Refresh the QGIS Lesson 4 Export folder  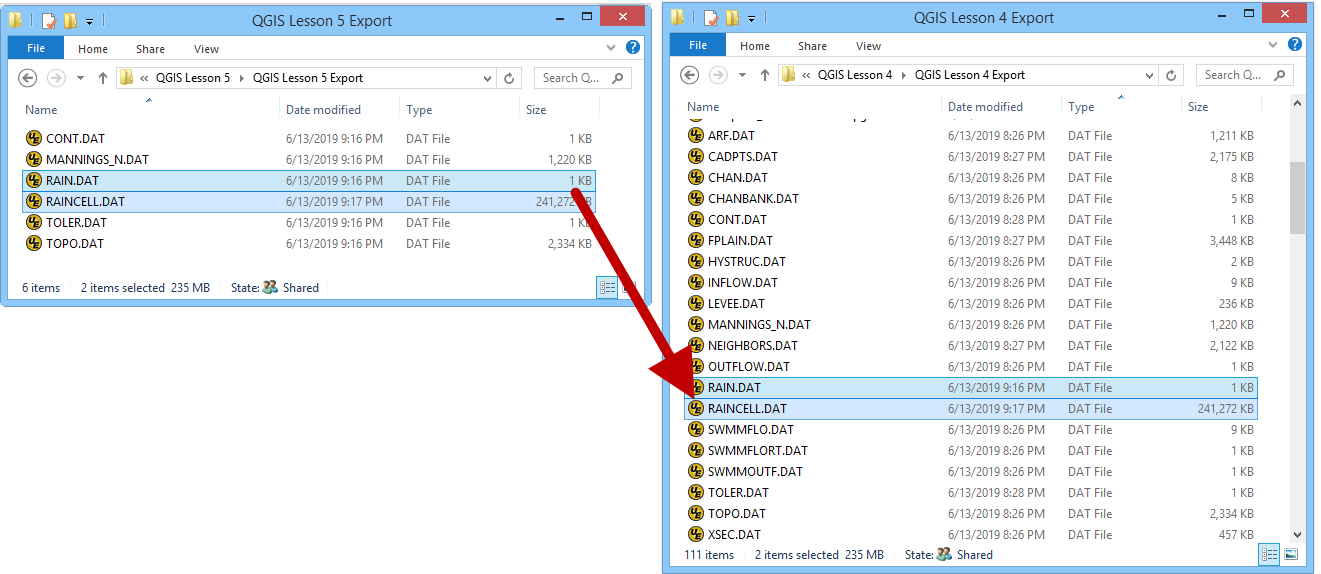(x=1171, y=75)
